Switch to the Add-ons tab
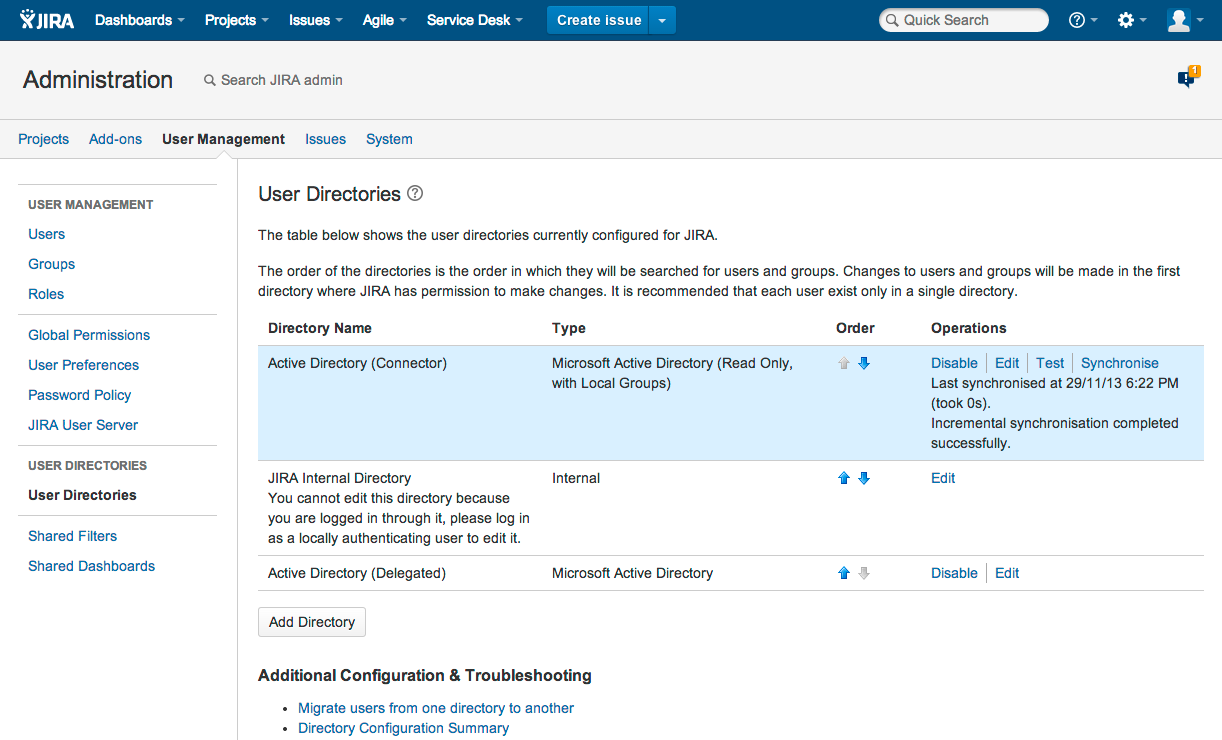The image size is (1222, 740). [115, 139]
